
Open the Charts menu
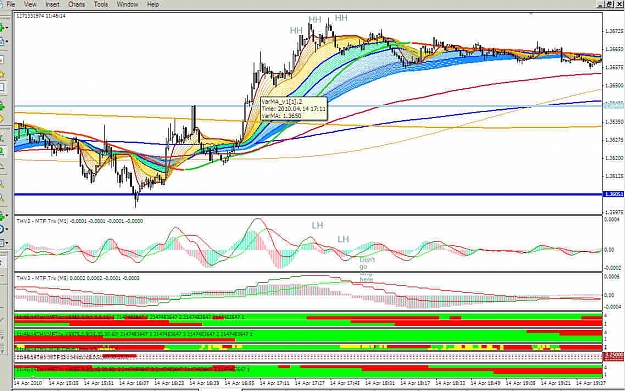pyautogui.click(x=76, y=4)
